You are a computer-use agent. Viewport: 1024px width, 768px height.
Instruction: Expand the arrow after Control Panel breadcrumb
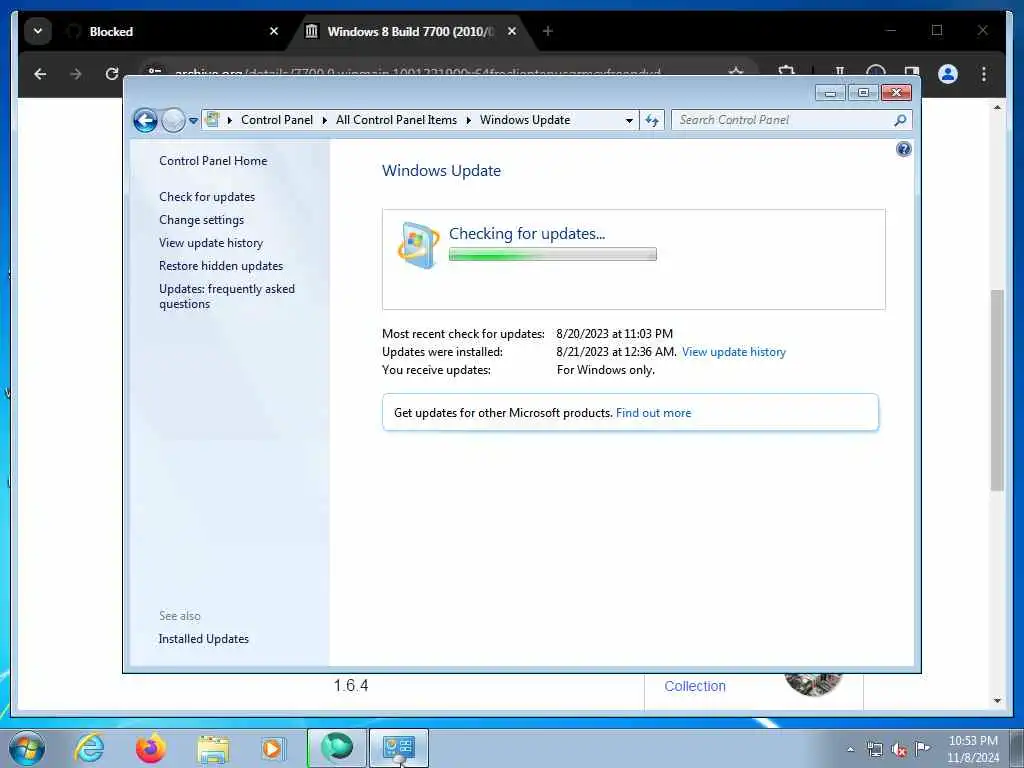click(325, 120)
